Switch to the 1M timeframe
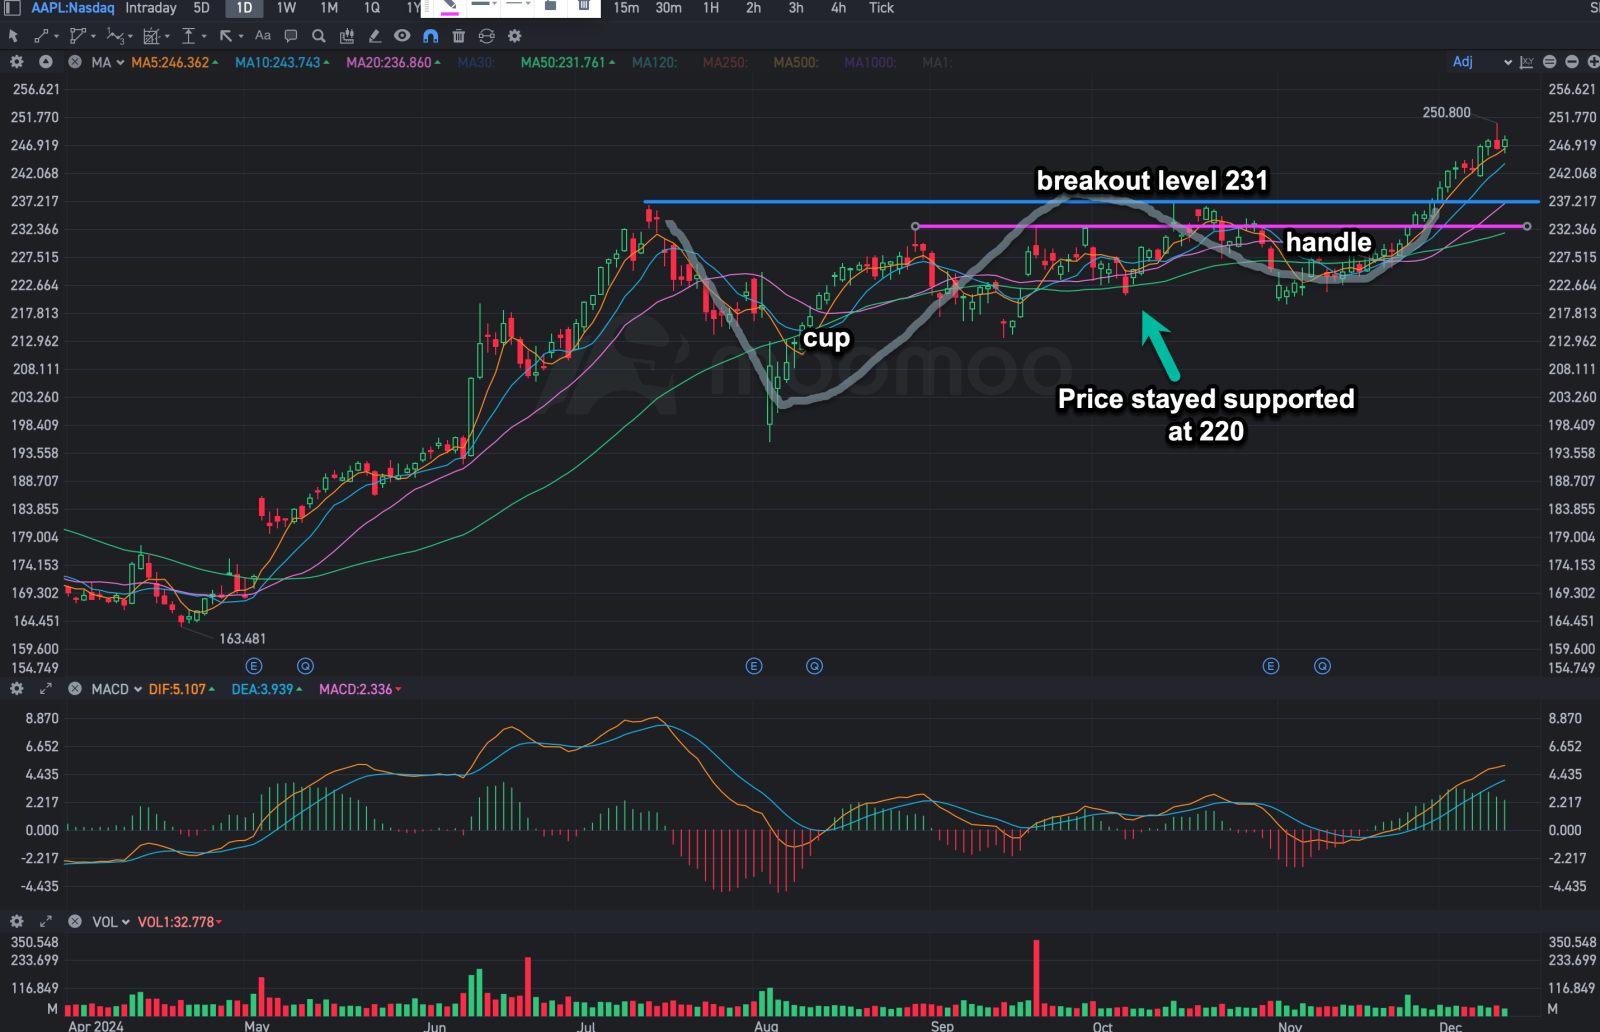Viewport: 1600px width, 1032px height. tap(329, 8)
